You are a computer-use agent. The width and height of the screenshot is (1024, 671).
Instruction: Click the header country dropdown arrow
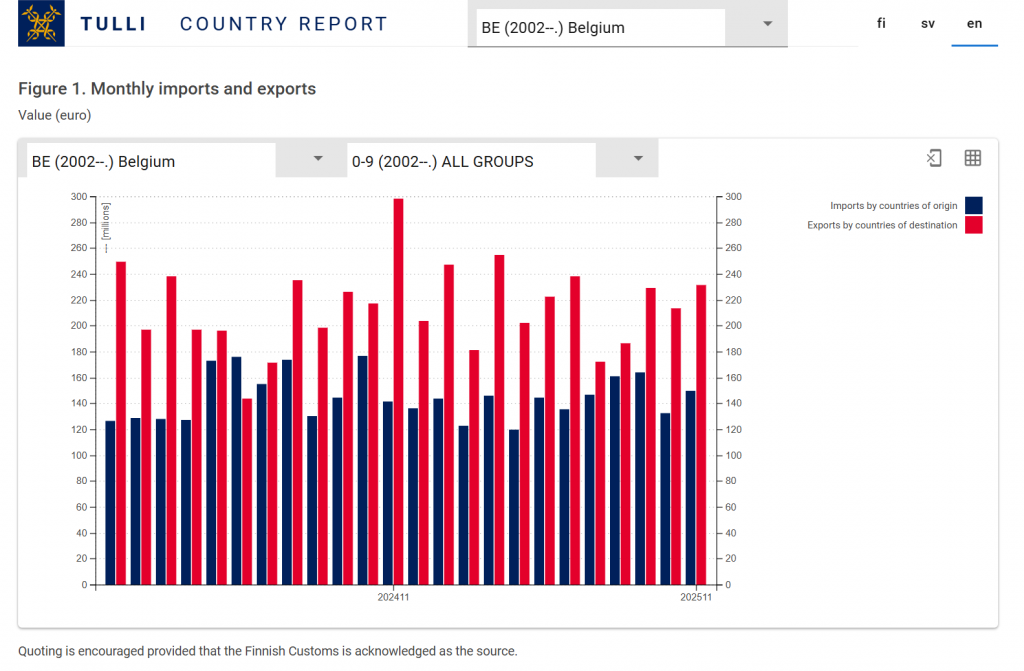point(767,24)
